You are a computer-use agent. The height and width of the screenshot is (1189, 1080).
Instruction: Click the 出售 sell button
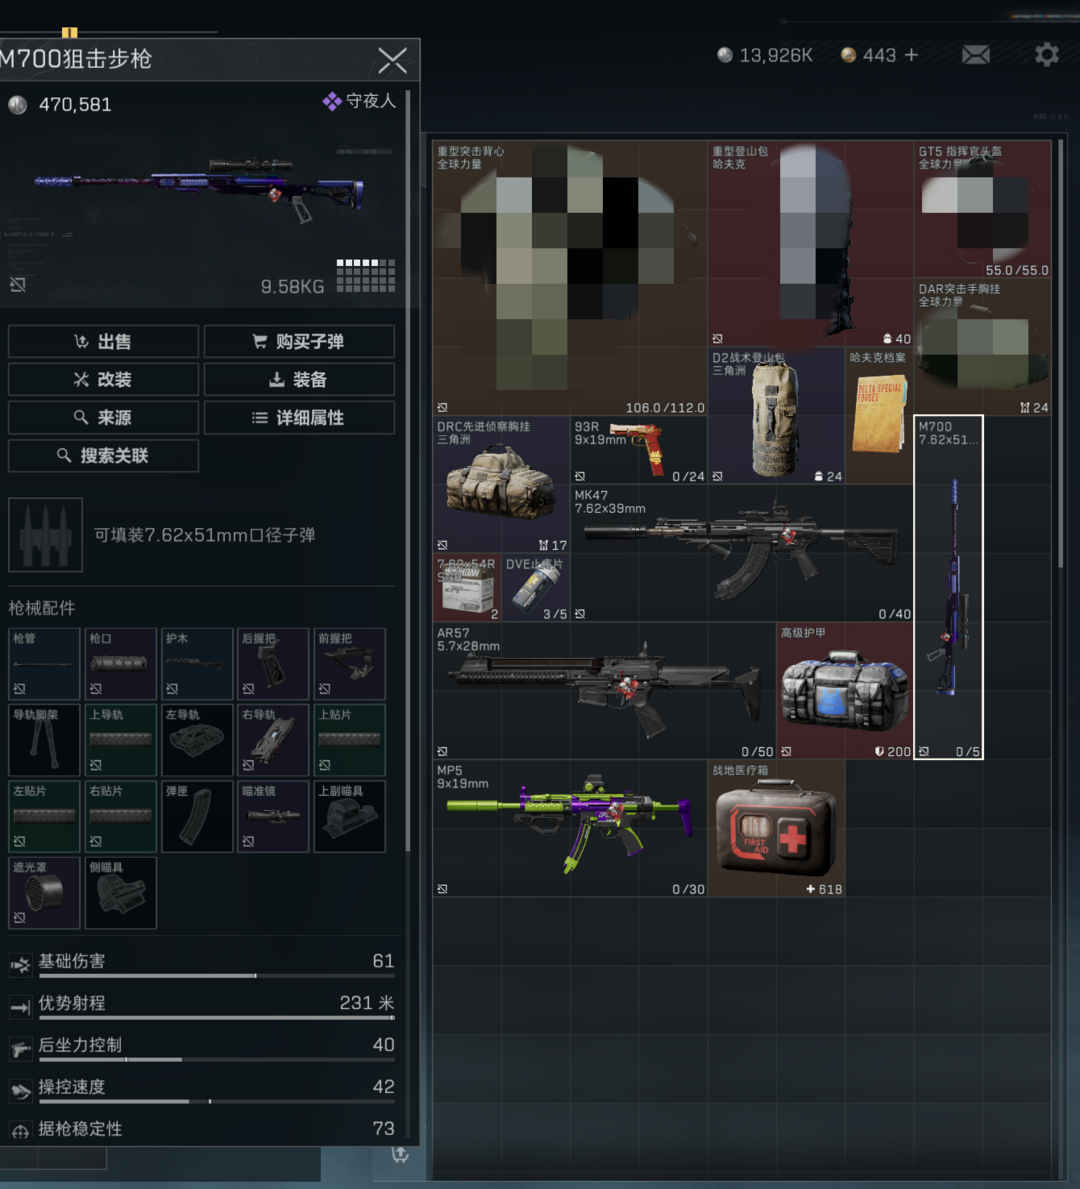point(103,341)
